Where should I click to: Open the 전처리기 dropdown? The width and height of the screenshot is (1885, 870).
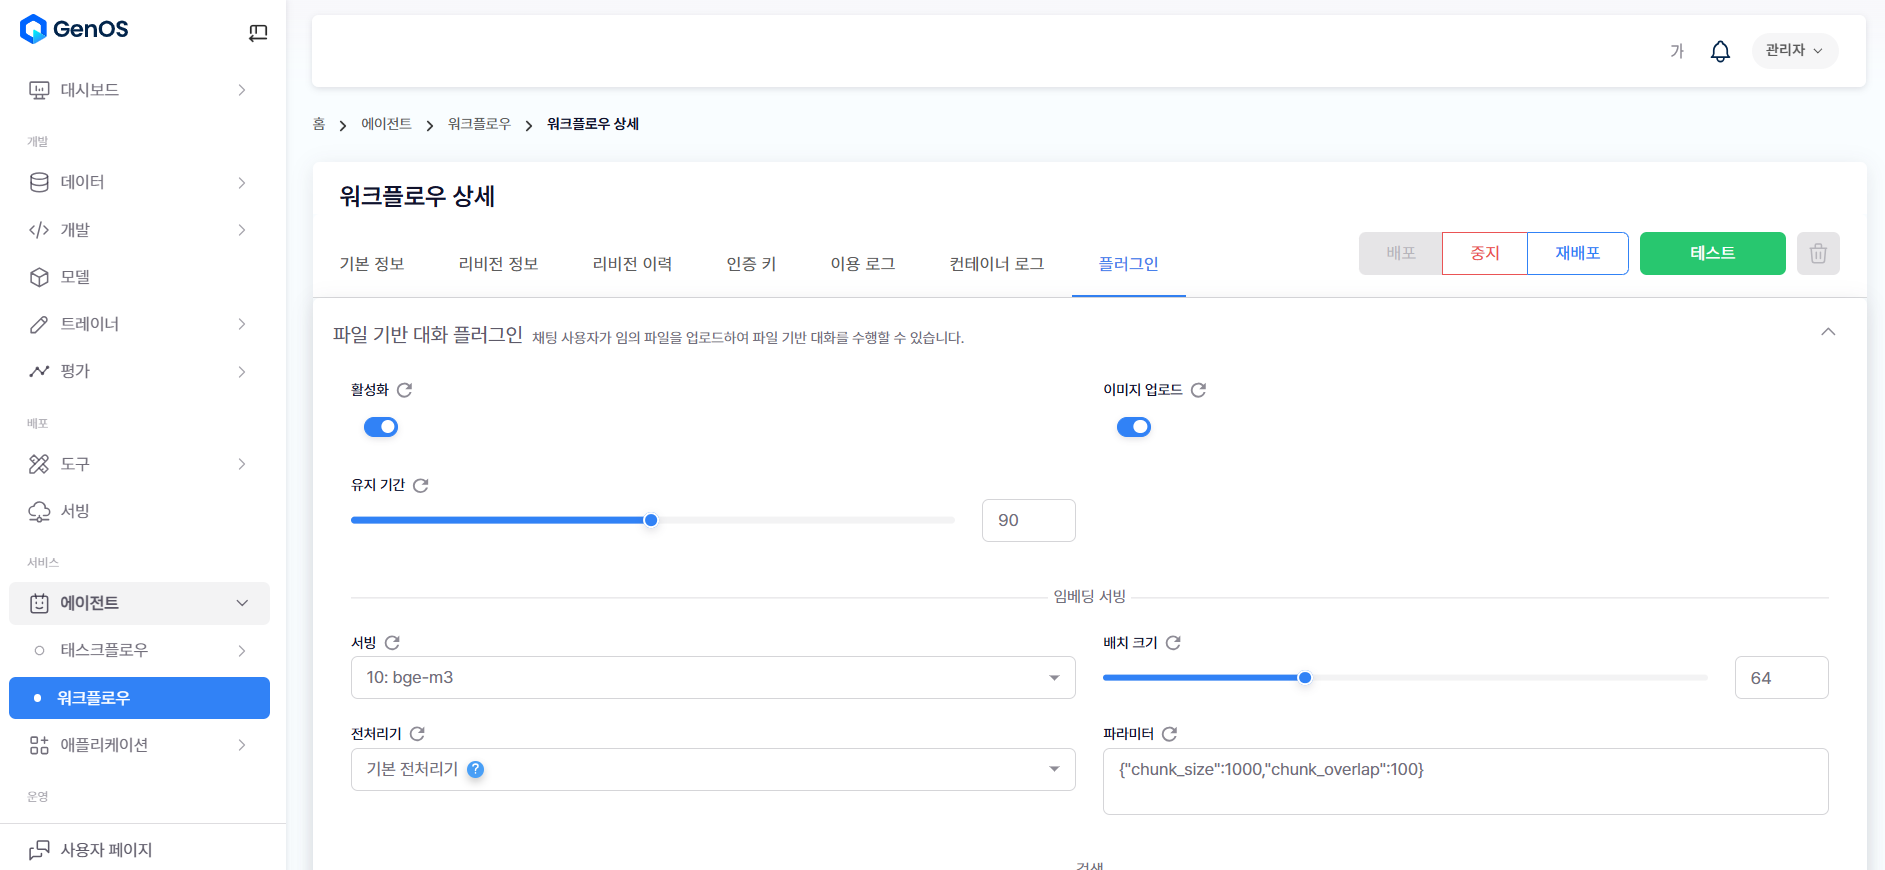click(712, 770)
